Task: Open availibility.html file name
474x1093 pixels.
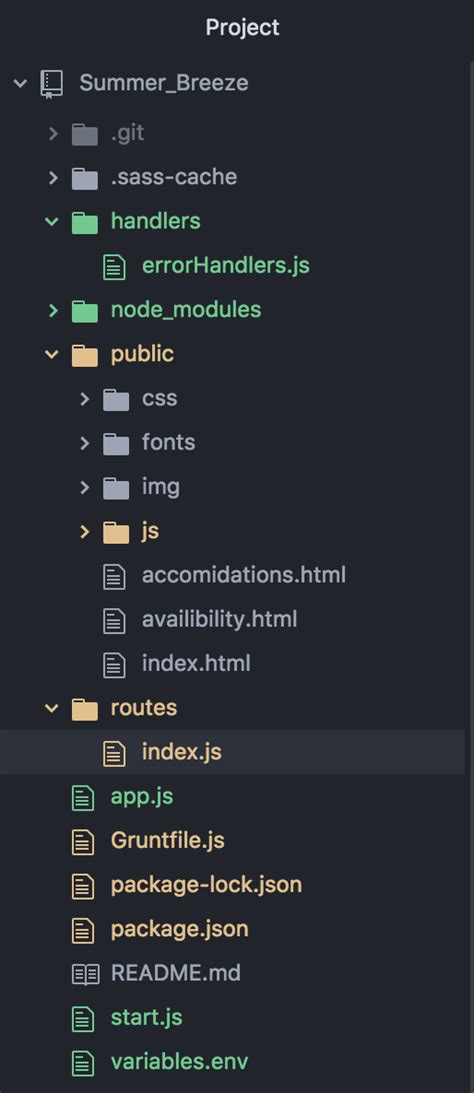Action: 220,619
